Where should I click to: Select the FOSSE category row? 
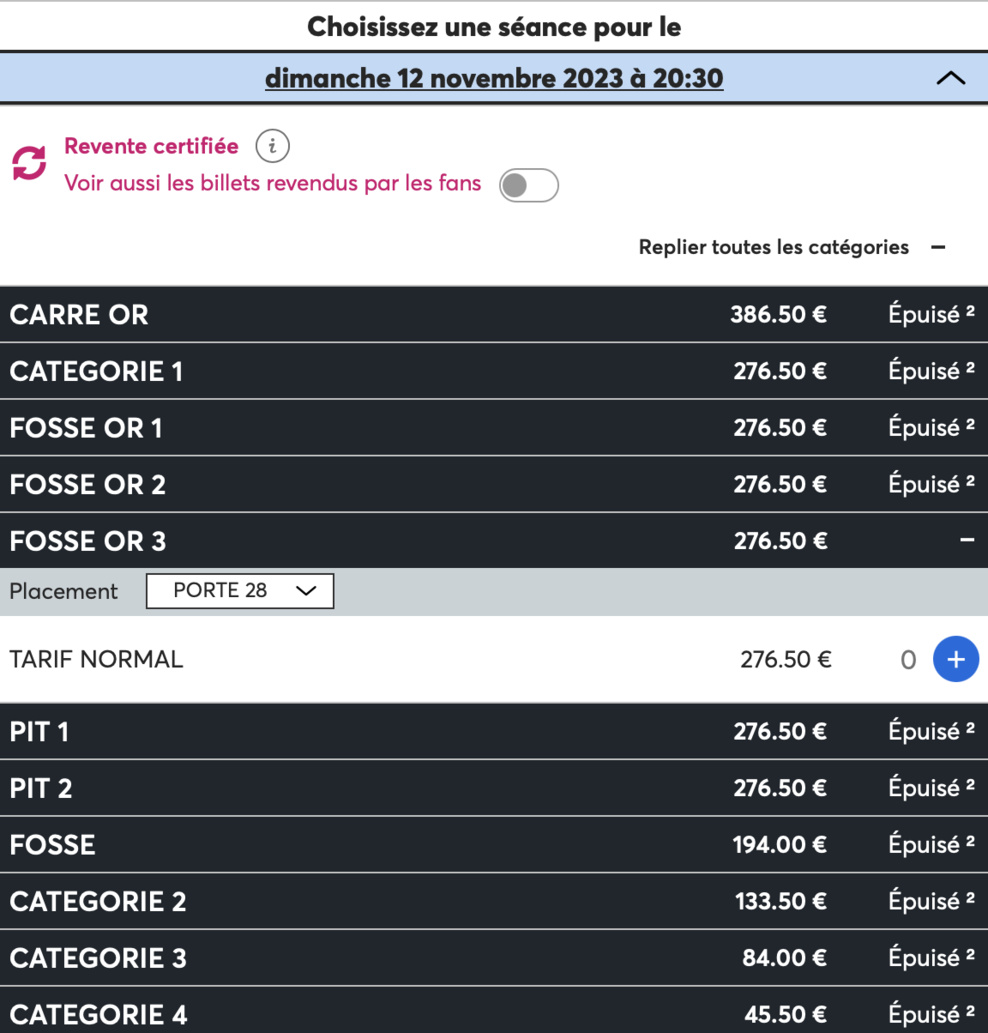[x=400, y=844]
